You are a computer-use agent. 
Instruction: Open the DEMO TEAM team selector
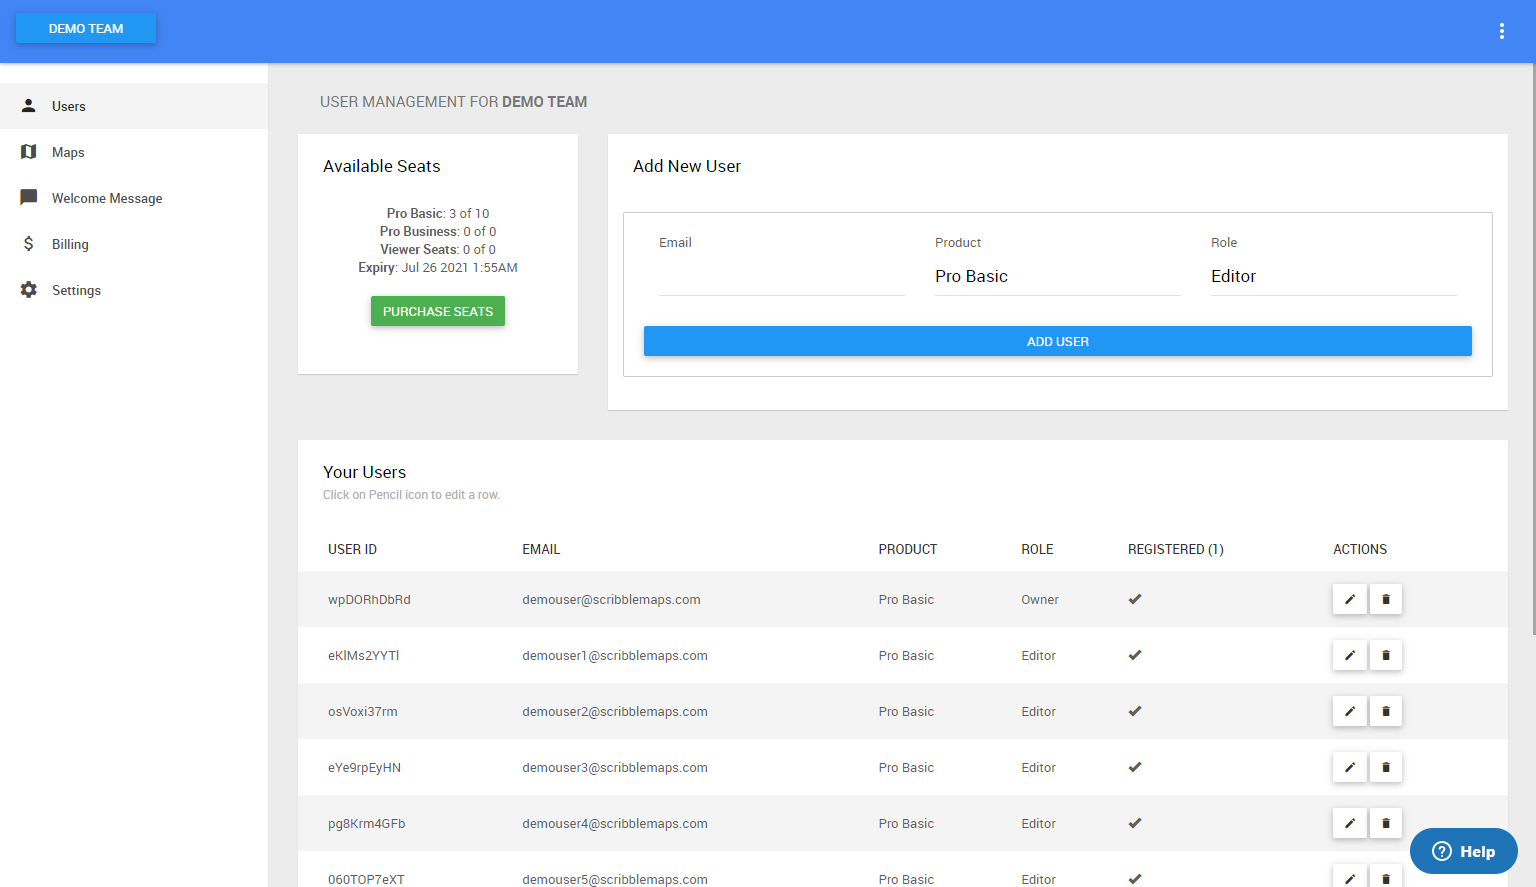[x=86, y=28]
